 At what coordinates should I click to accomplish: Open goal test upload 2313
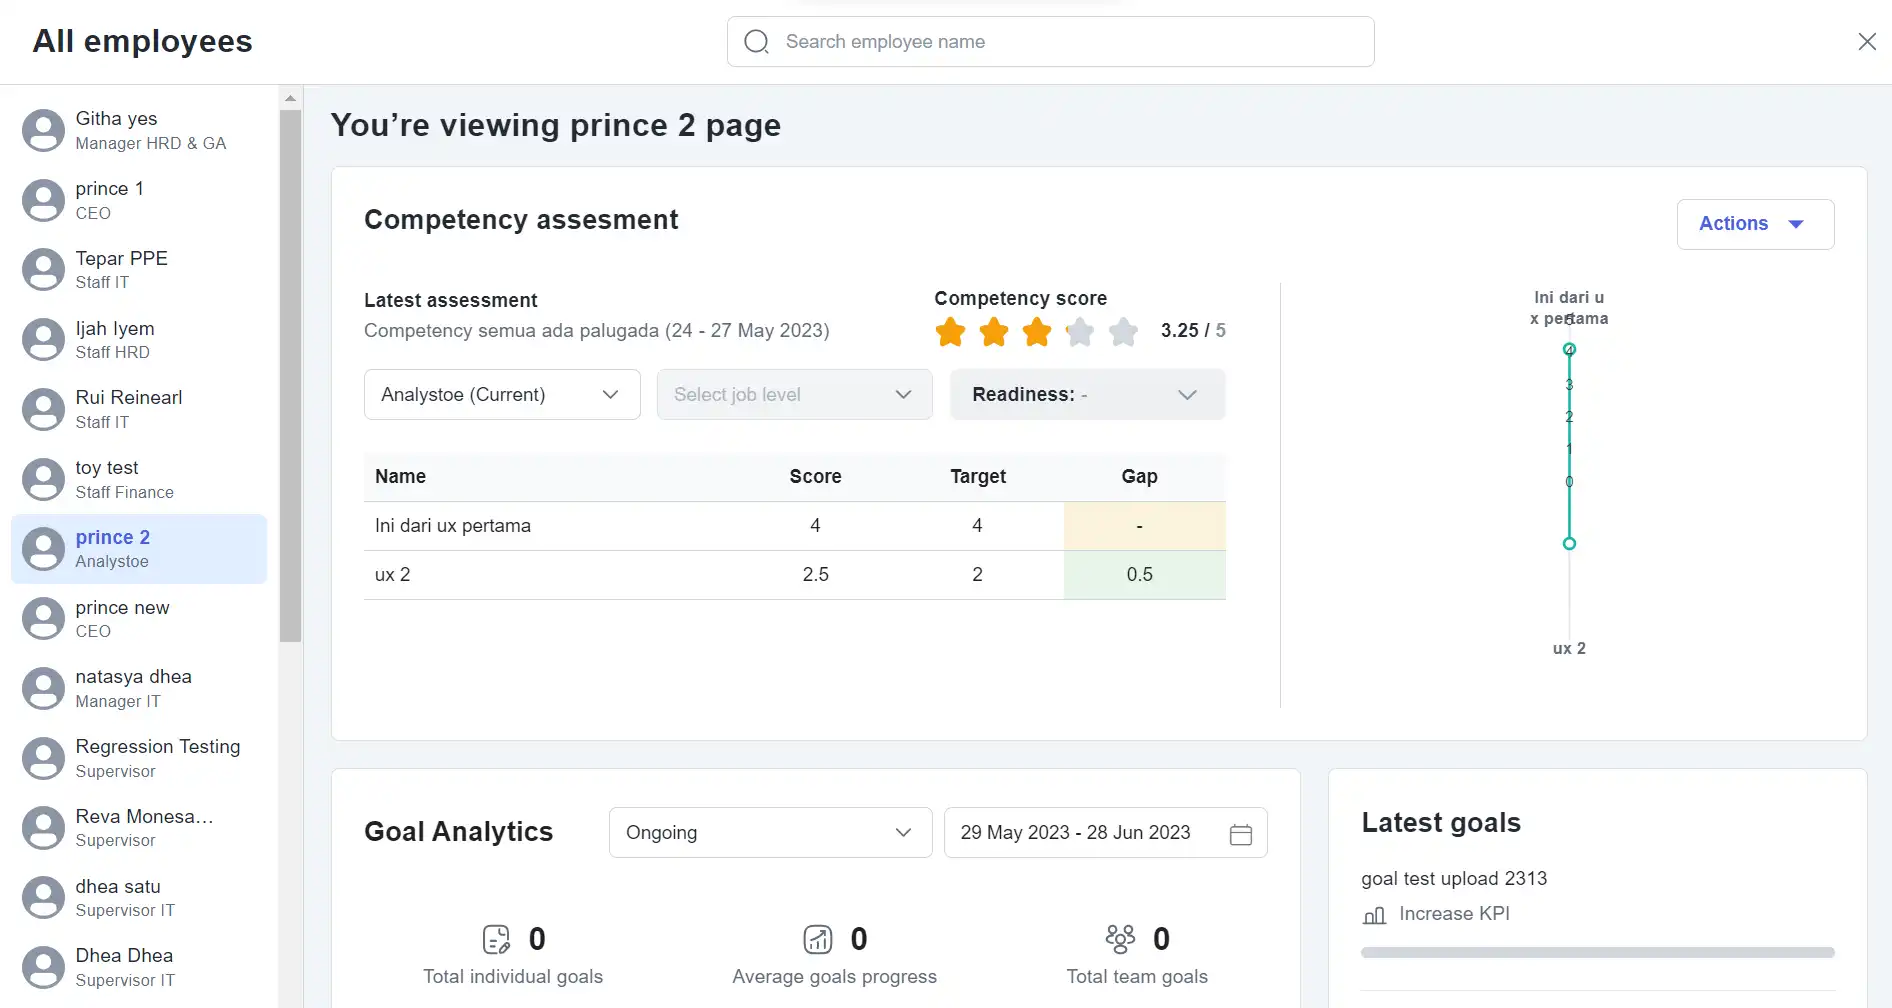pyautogui.click(x=1453, y=879)
